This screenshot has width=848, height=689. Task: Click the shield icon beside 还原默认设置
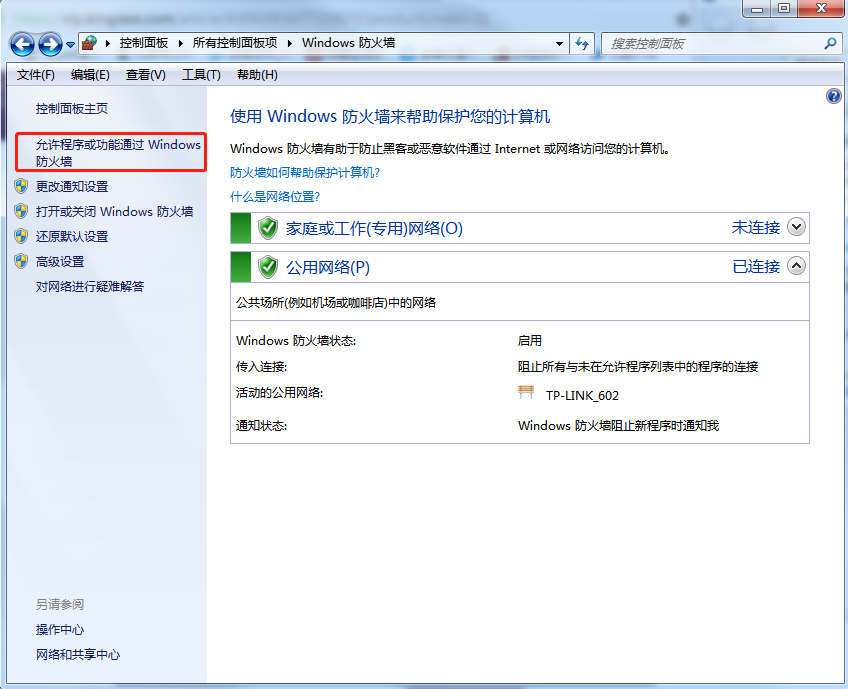point(21,236)
